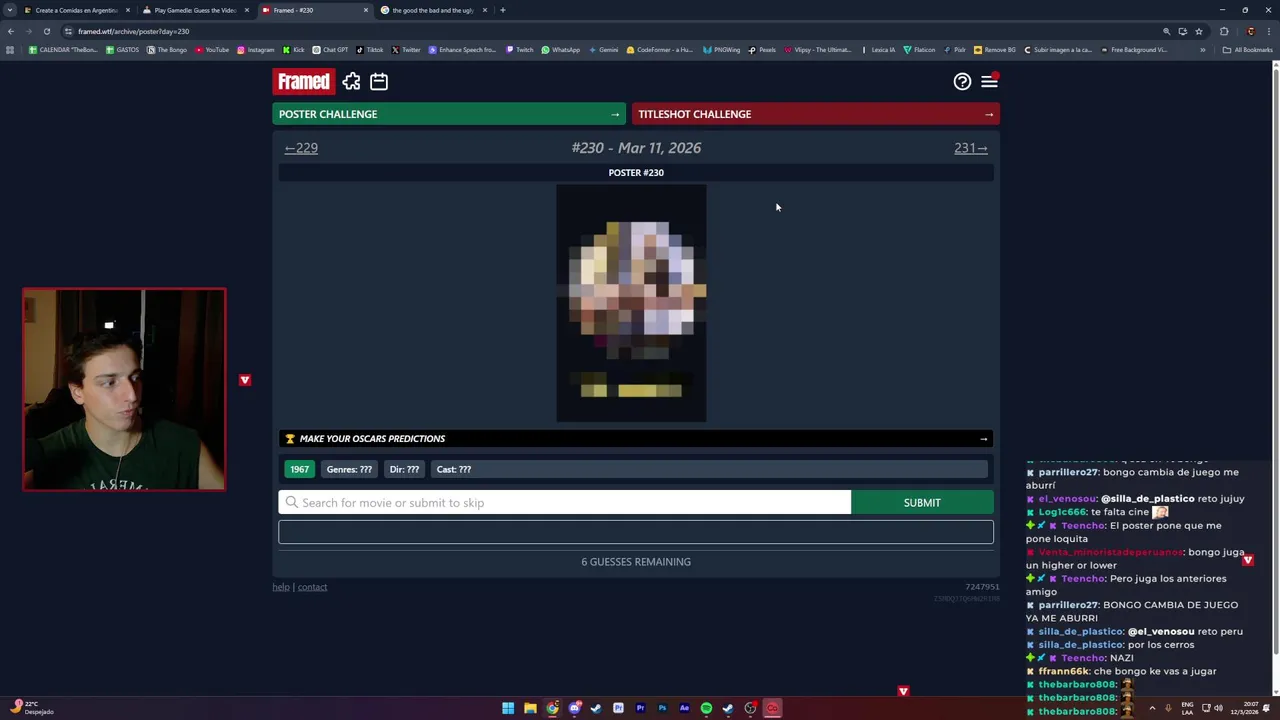Open the tab search dropdown arrow
This screenshot has height=720, width=1280.
click(10, 10)
